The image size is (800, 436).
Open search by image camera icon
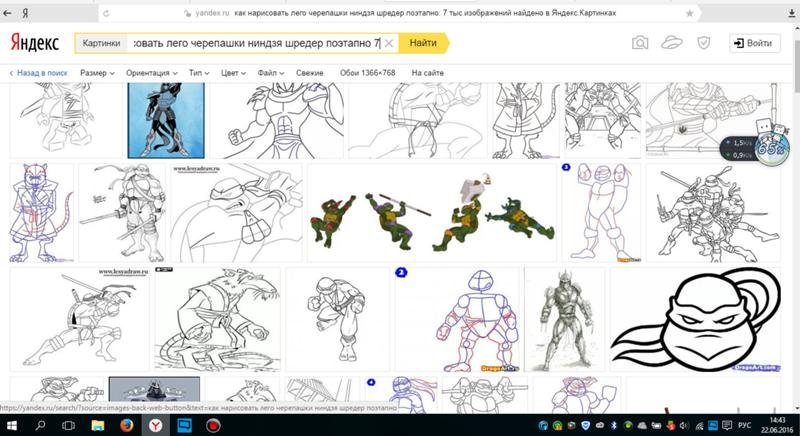coord(640,43)
